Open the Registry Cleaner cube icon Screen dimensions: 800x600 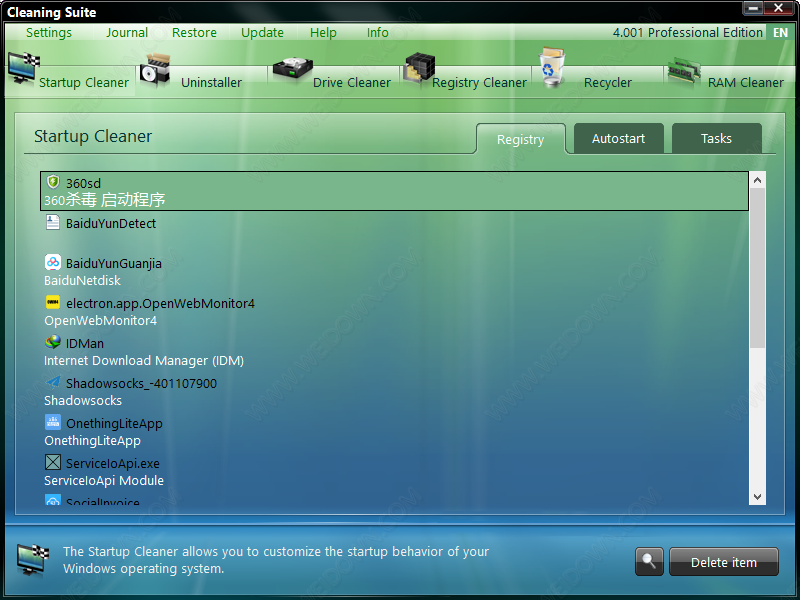tap(419, 70)
